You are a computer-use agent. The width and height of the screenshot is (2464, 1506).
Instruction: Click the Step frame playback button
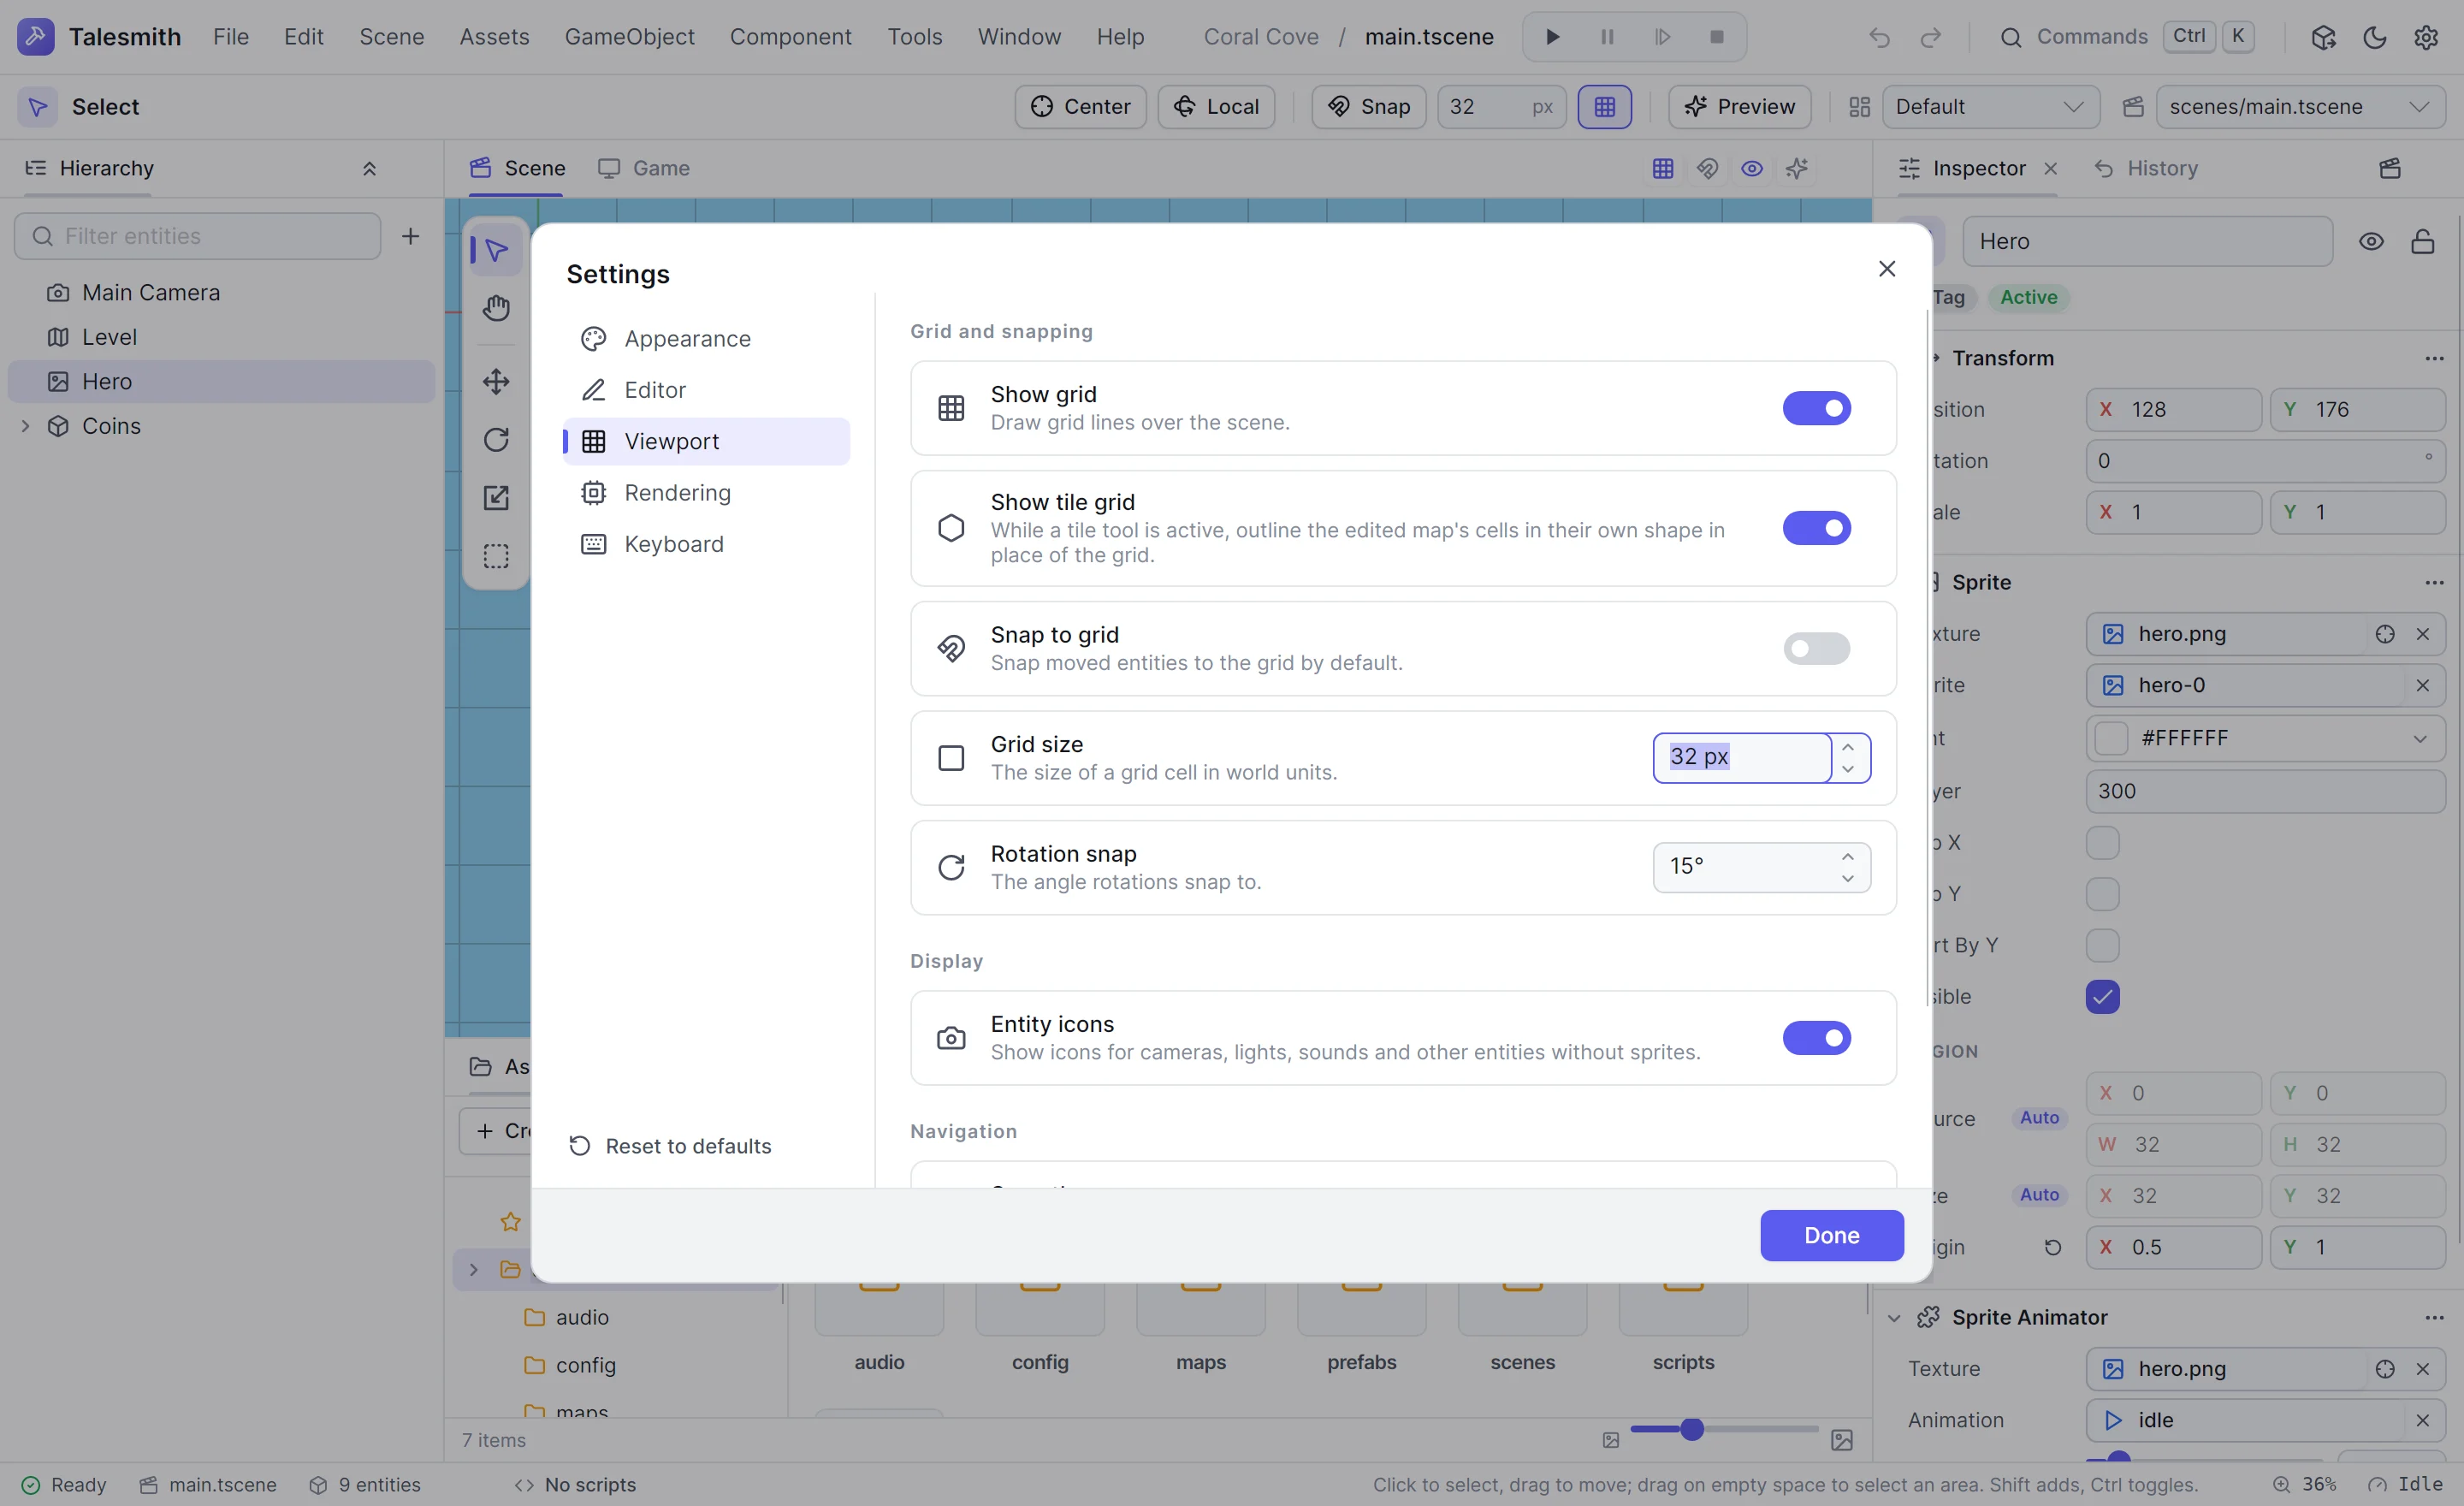coord(1662,37)
